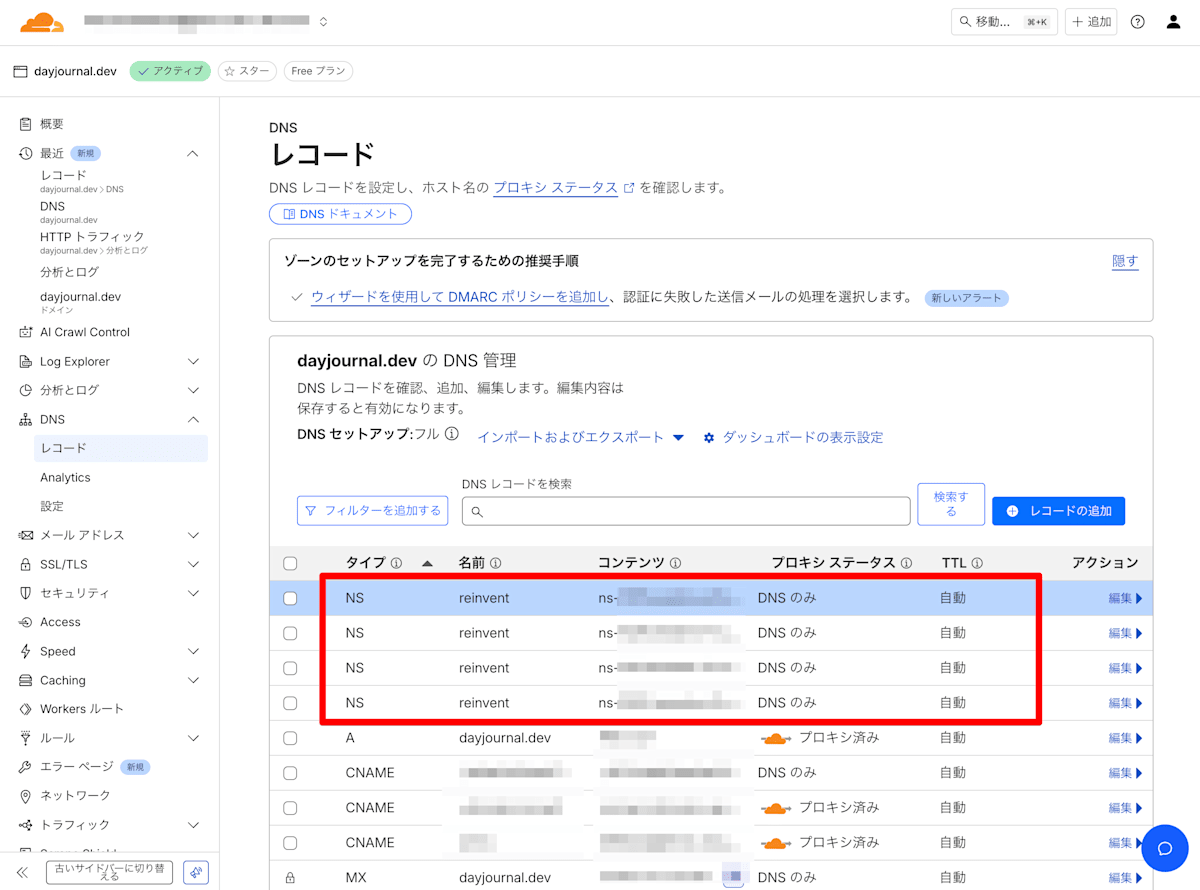Image resolution: width=1200 pixels, height=890 pixels.
Task: Expand the Log Explorer menu chevron
Action: point(193,361)
